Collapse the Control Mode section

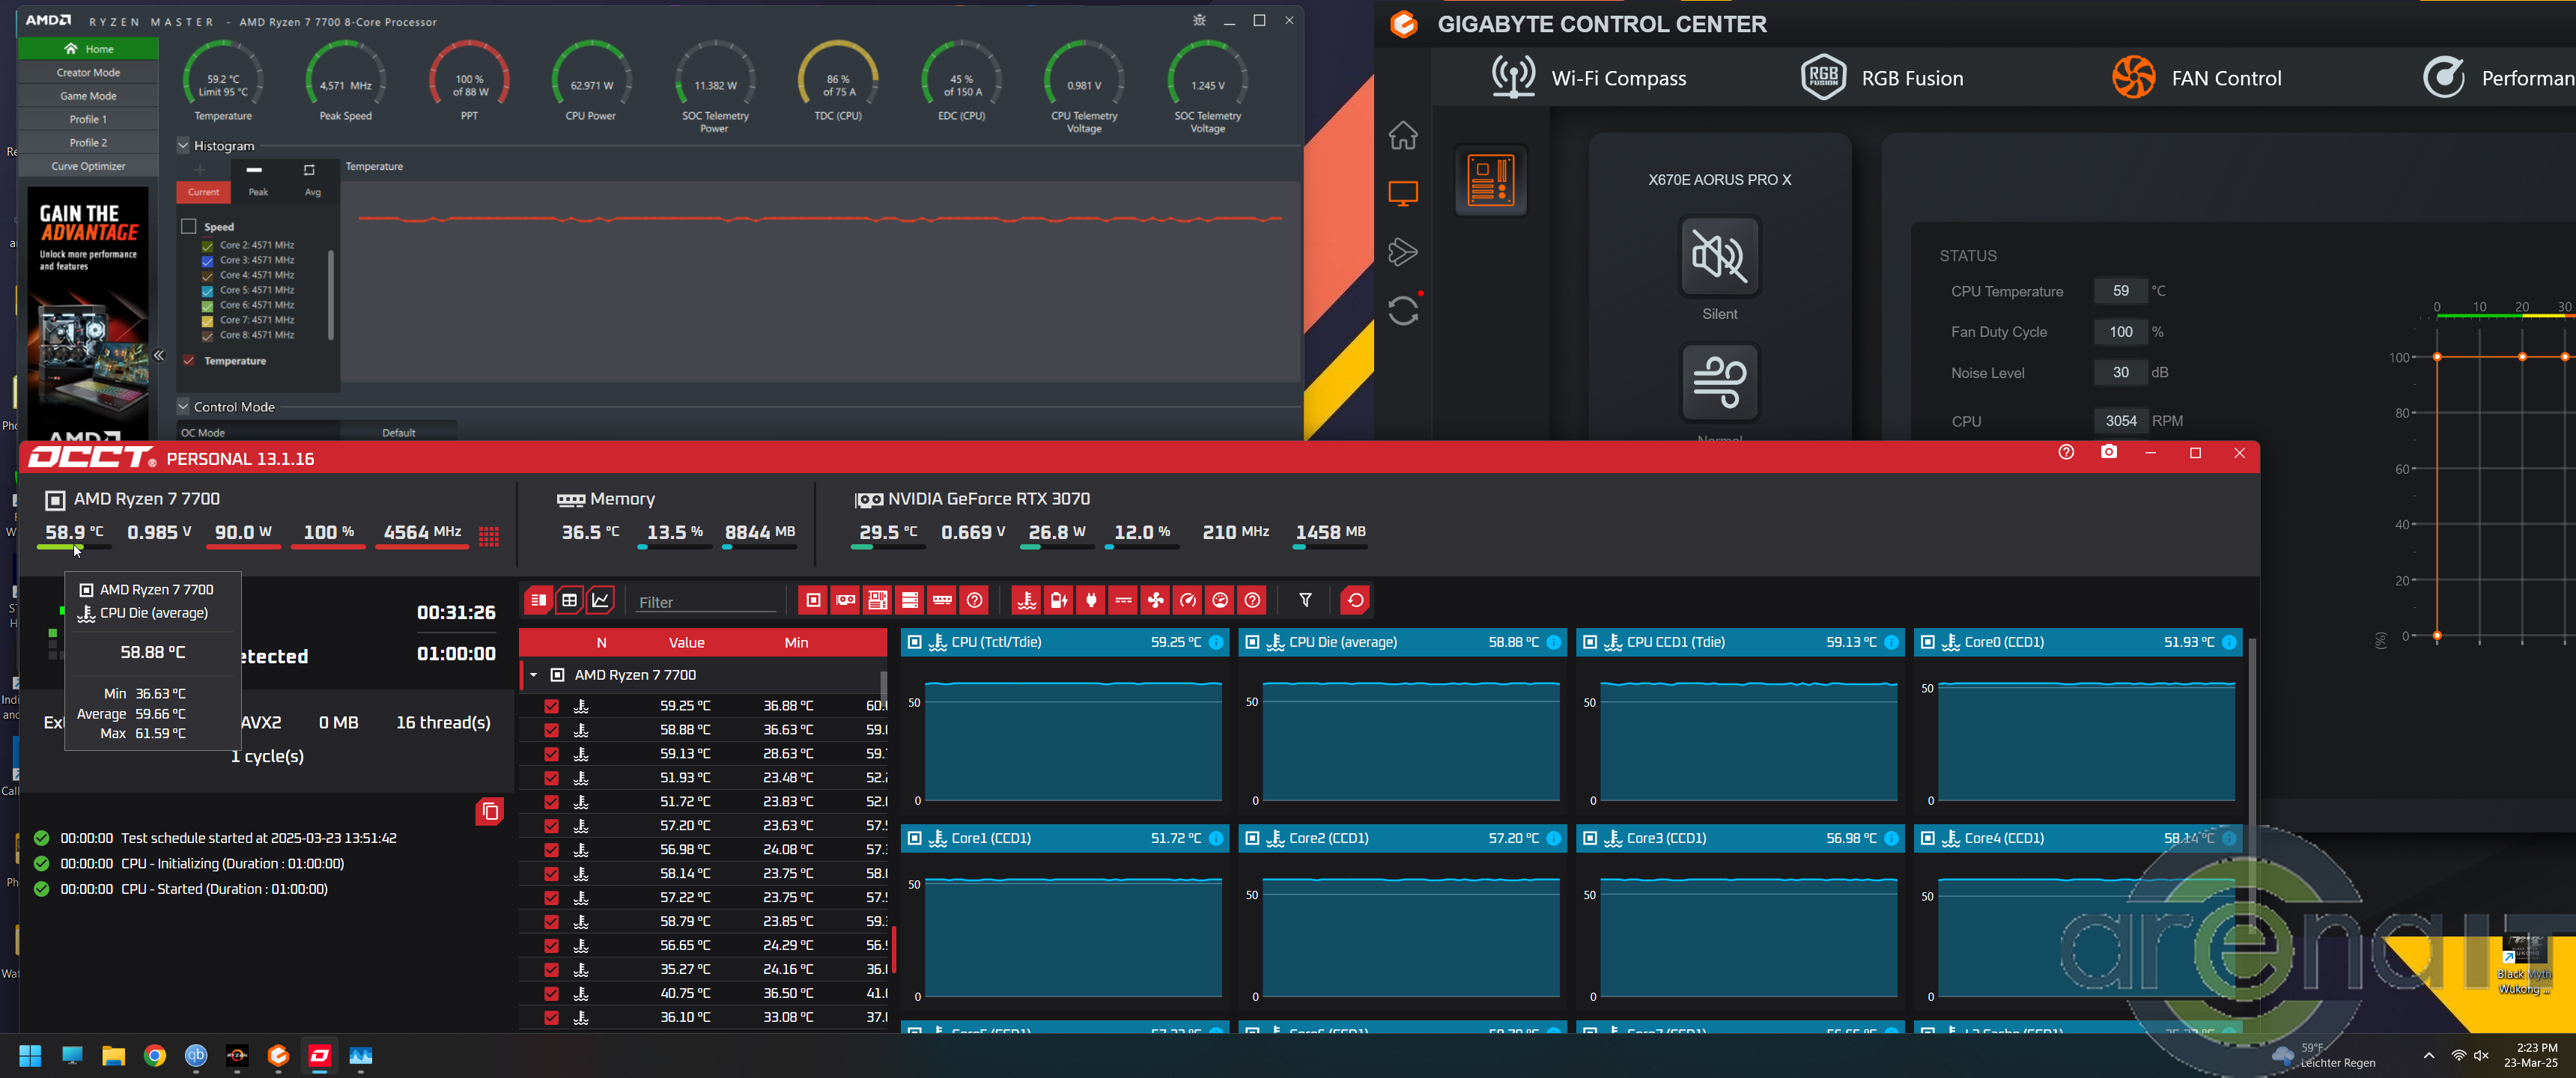point(183,406)
